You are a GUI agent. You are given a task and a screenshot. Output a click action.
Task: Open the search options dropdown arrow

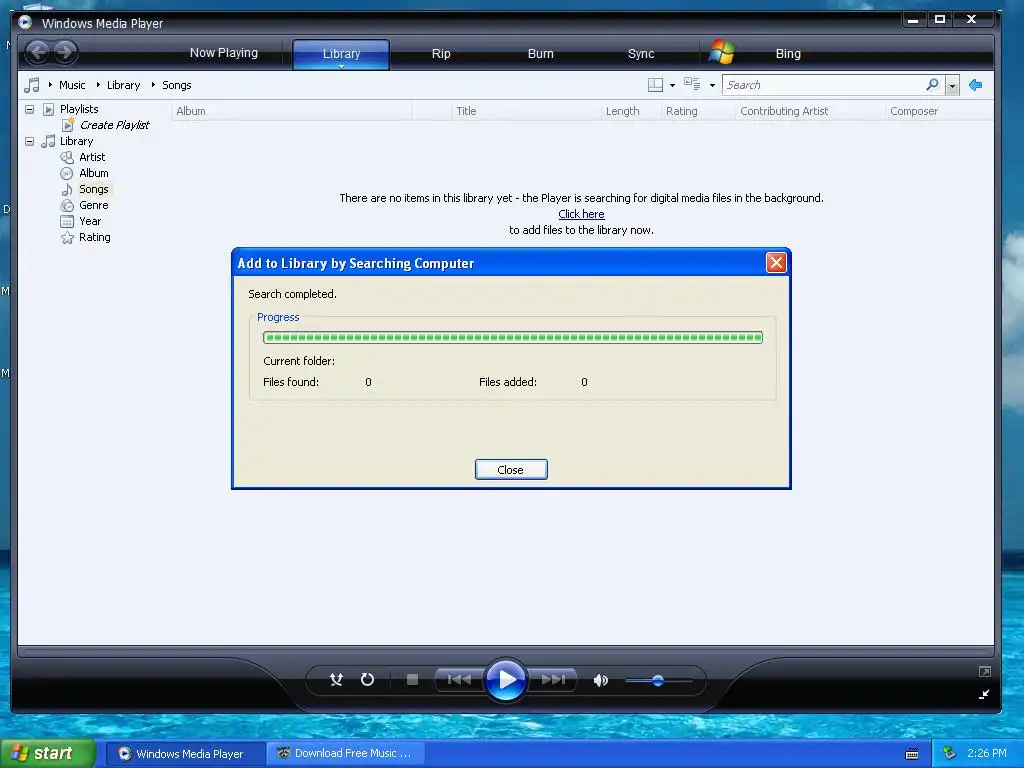[952, 86]
